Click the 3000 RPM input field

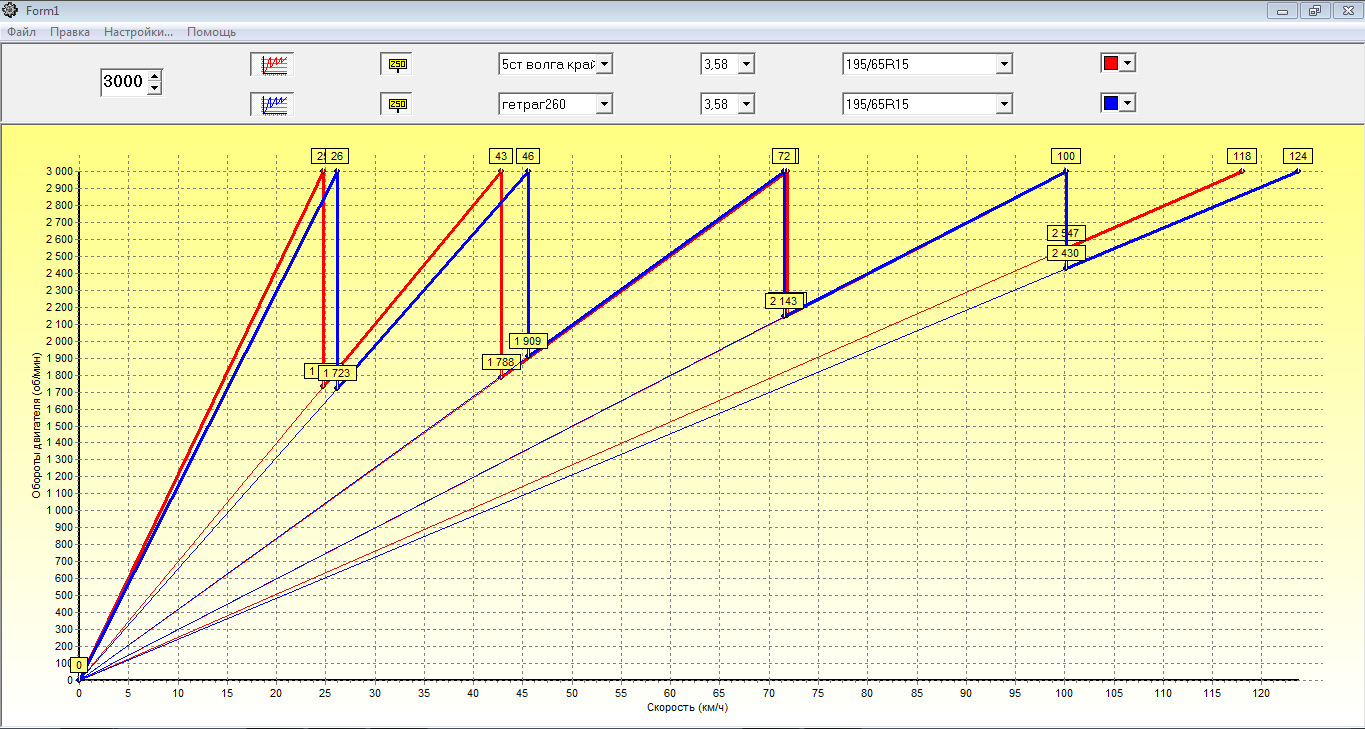point(123,82)
